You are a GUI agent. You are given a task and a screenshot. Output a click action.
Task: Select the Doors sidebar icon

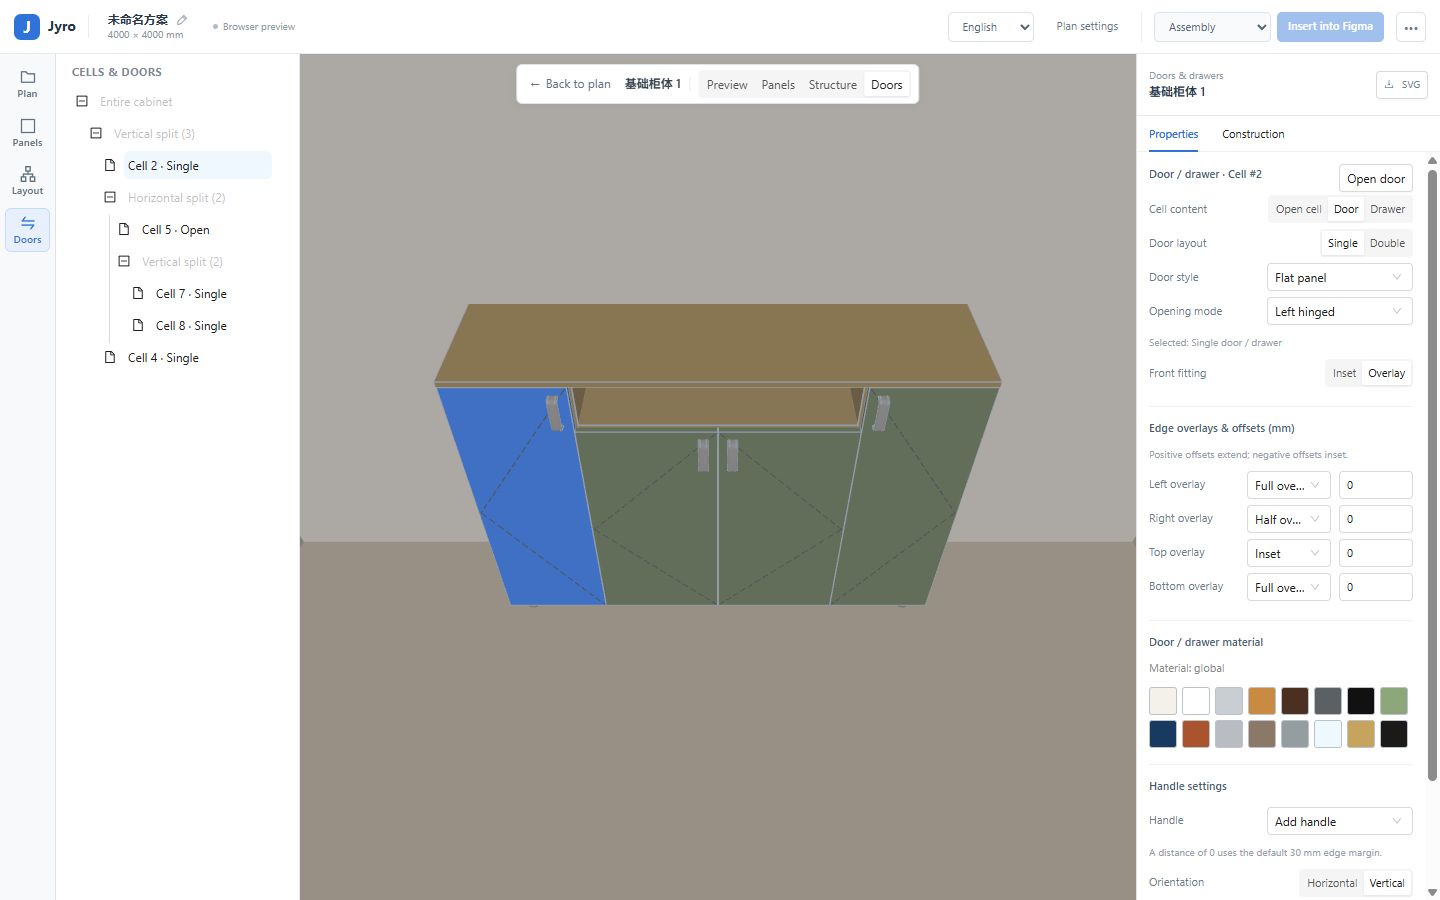tap(27, 230)
